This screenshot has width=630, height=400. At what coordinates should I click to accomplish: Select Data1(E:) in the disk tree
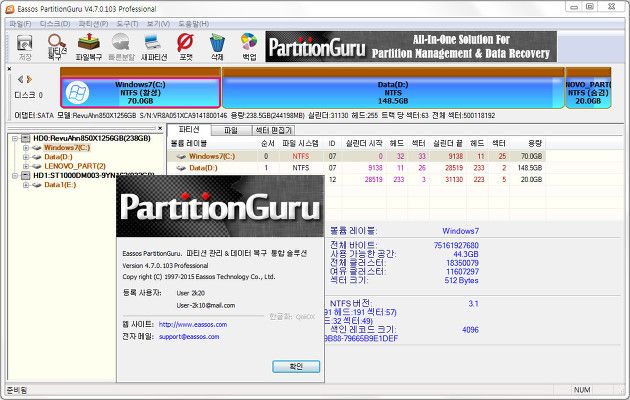pyautogui.click(x=60, y=185)
